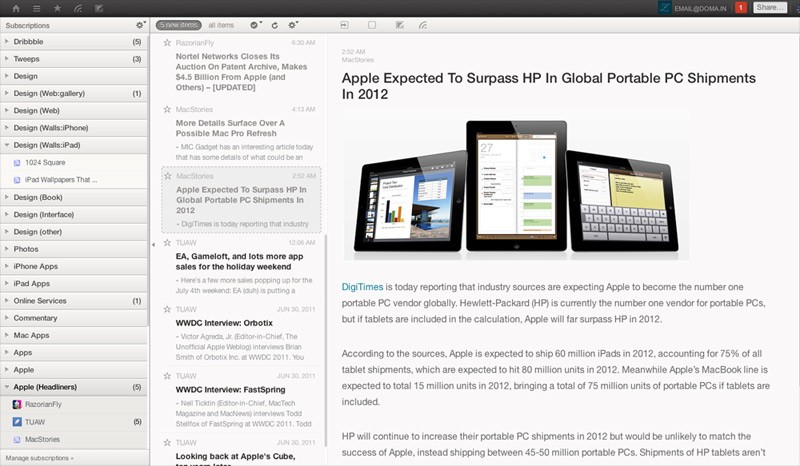Collapse the sidebar with the small arrow handle
800x466 pixels.
pos(153,245)
